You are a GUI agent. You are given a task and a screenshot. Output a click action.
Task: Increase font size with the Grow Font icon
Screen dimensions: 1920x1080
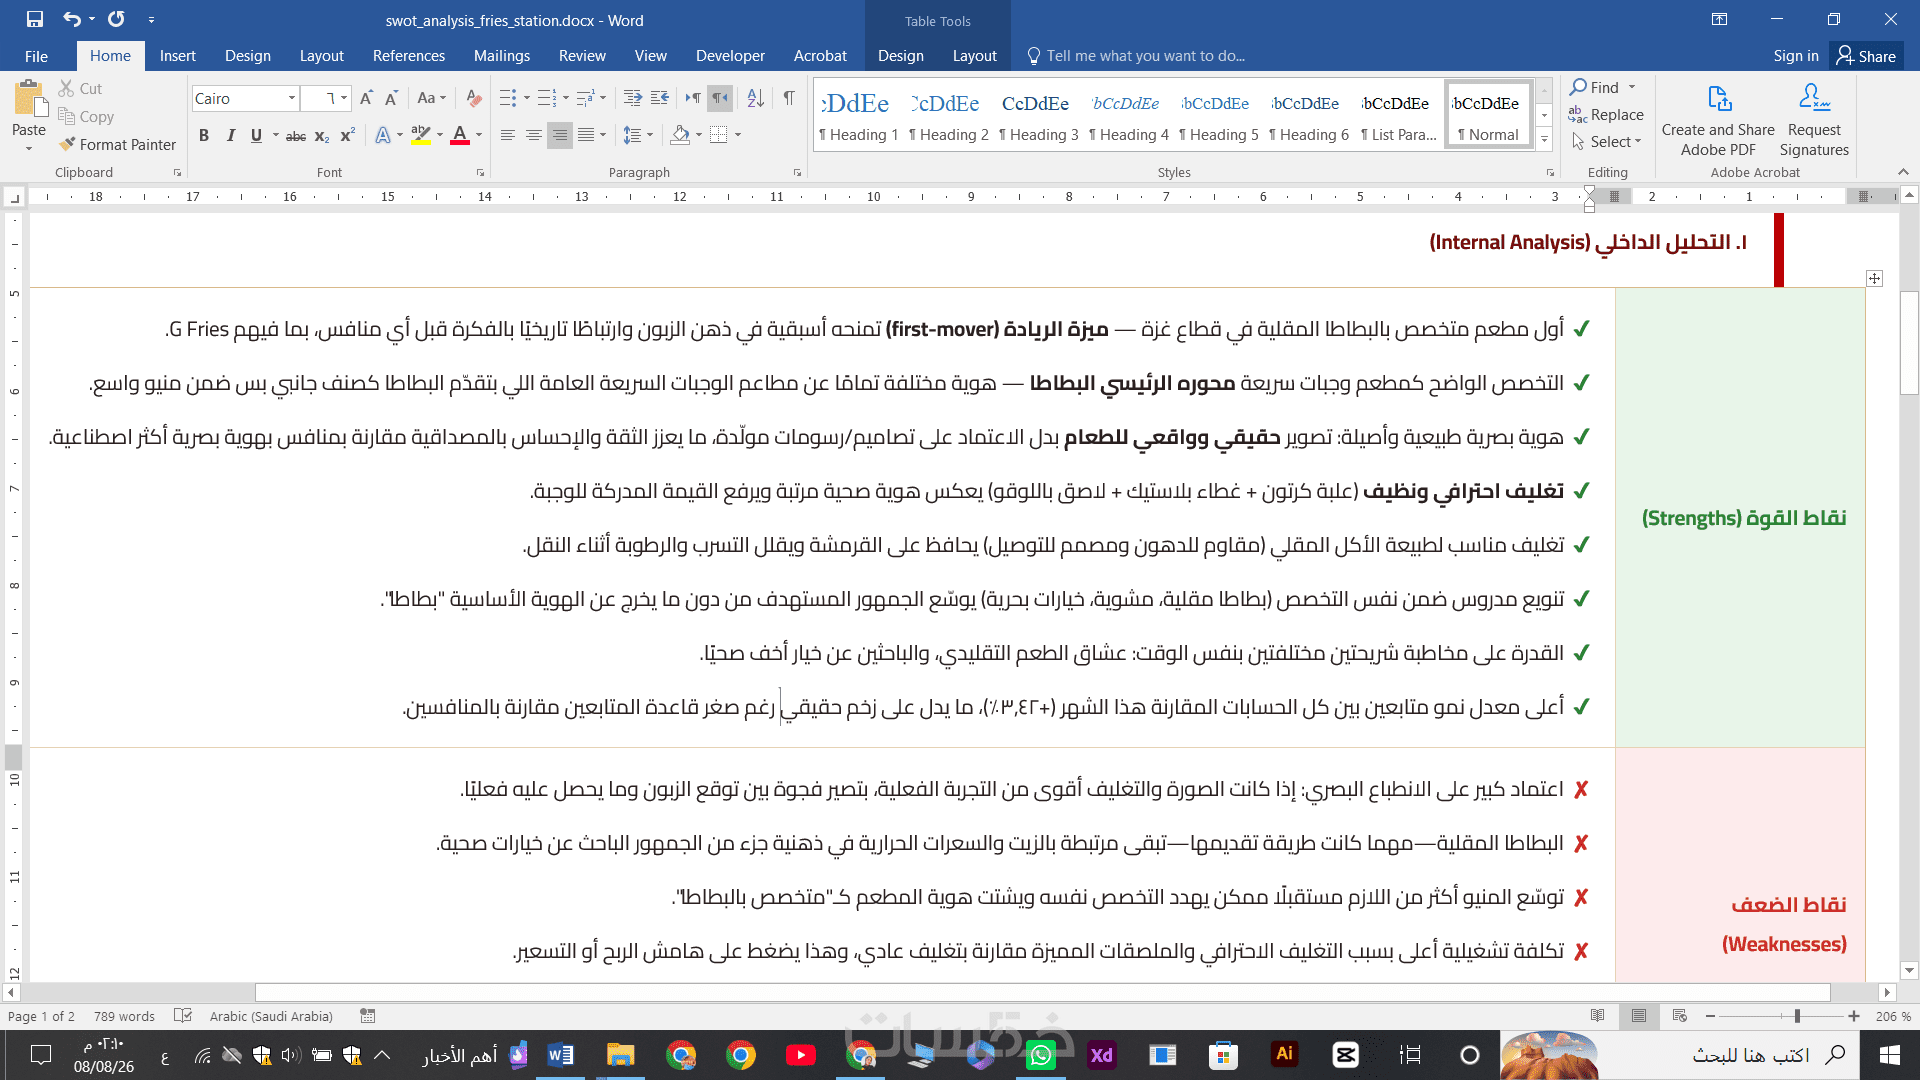(x=366, y=98)
